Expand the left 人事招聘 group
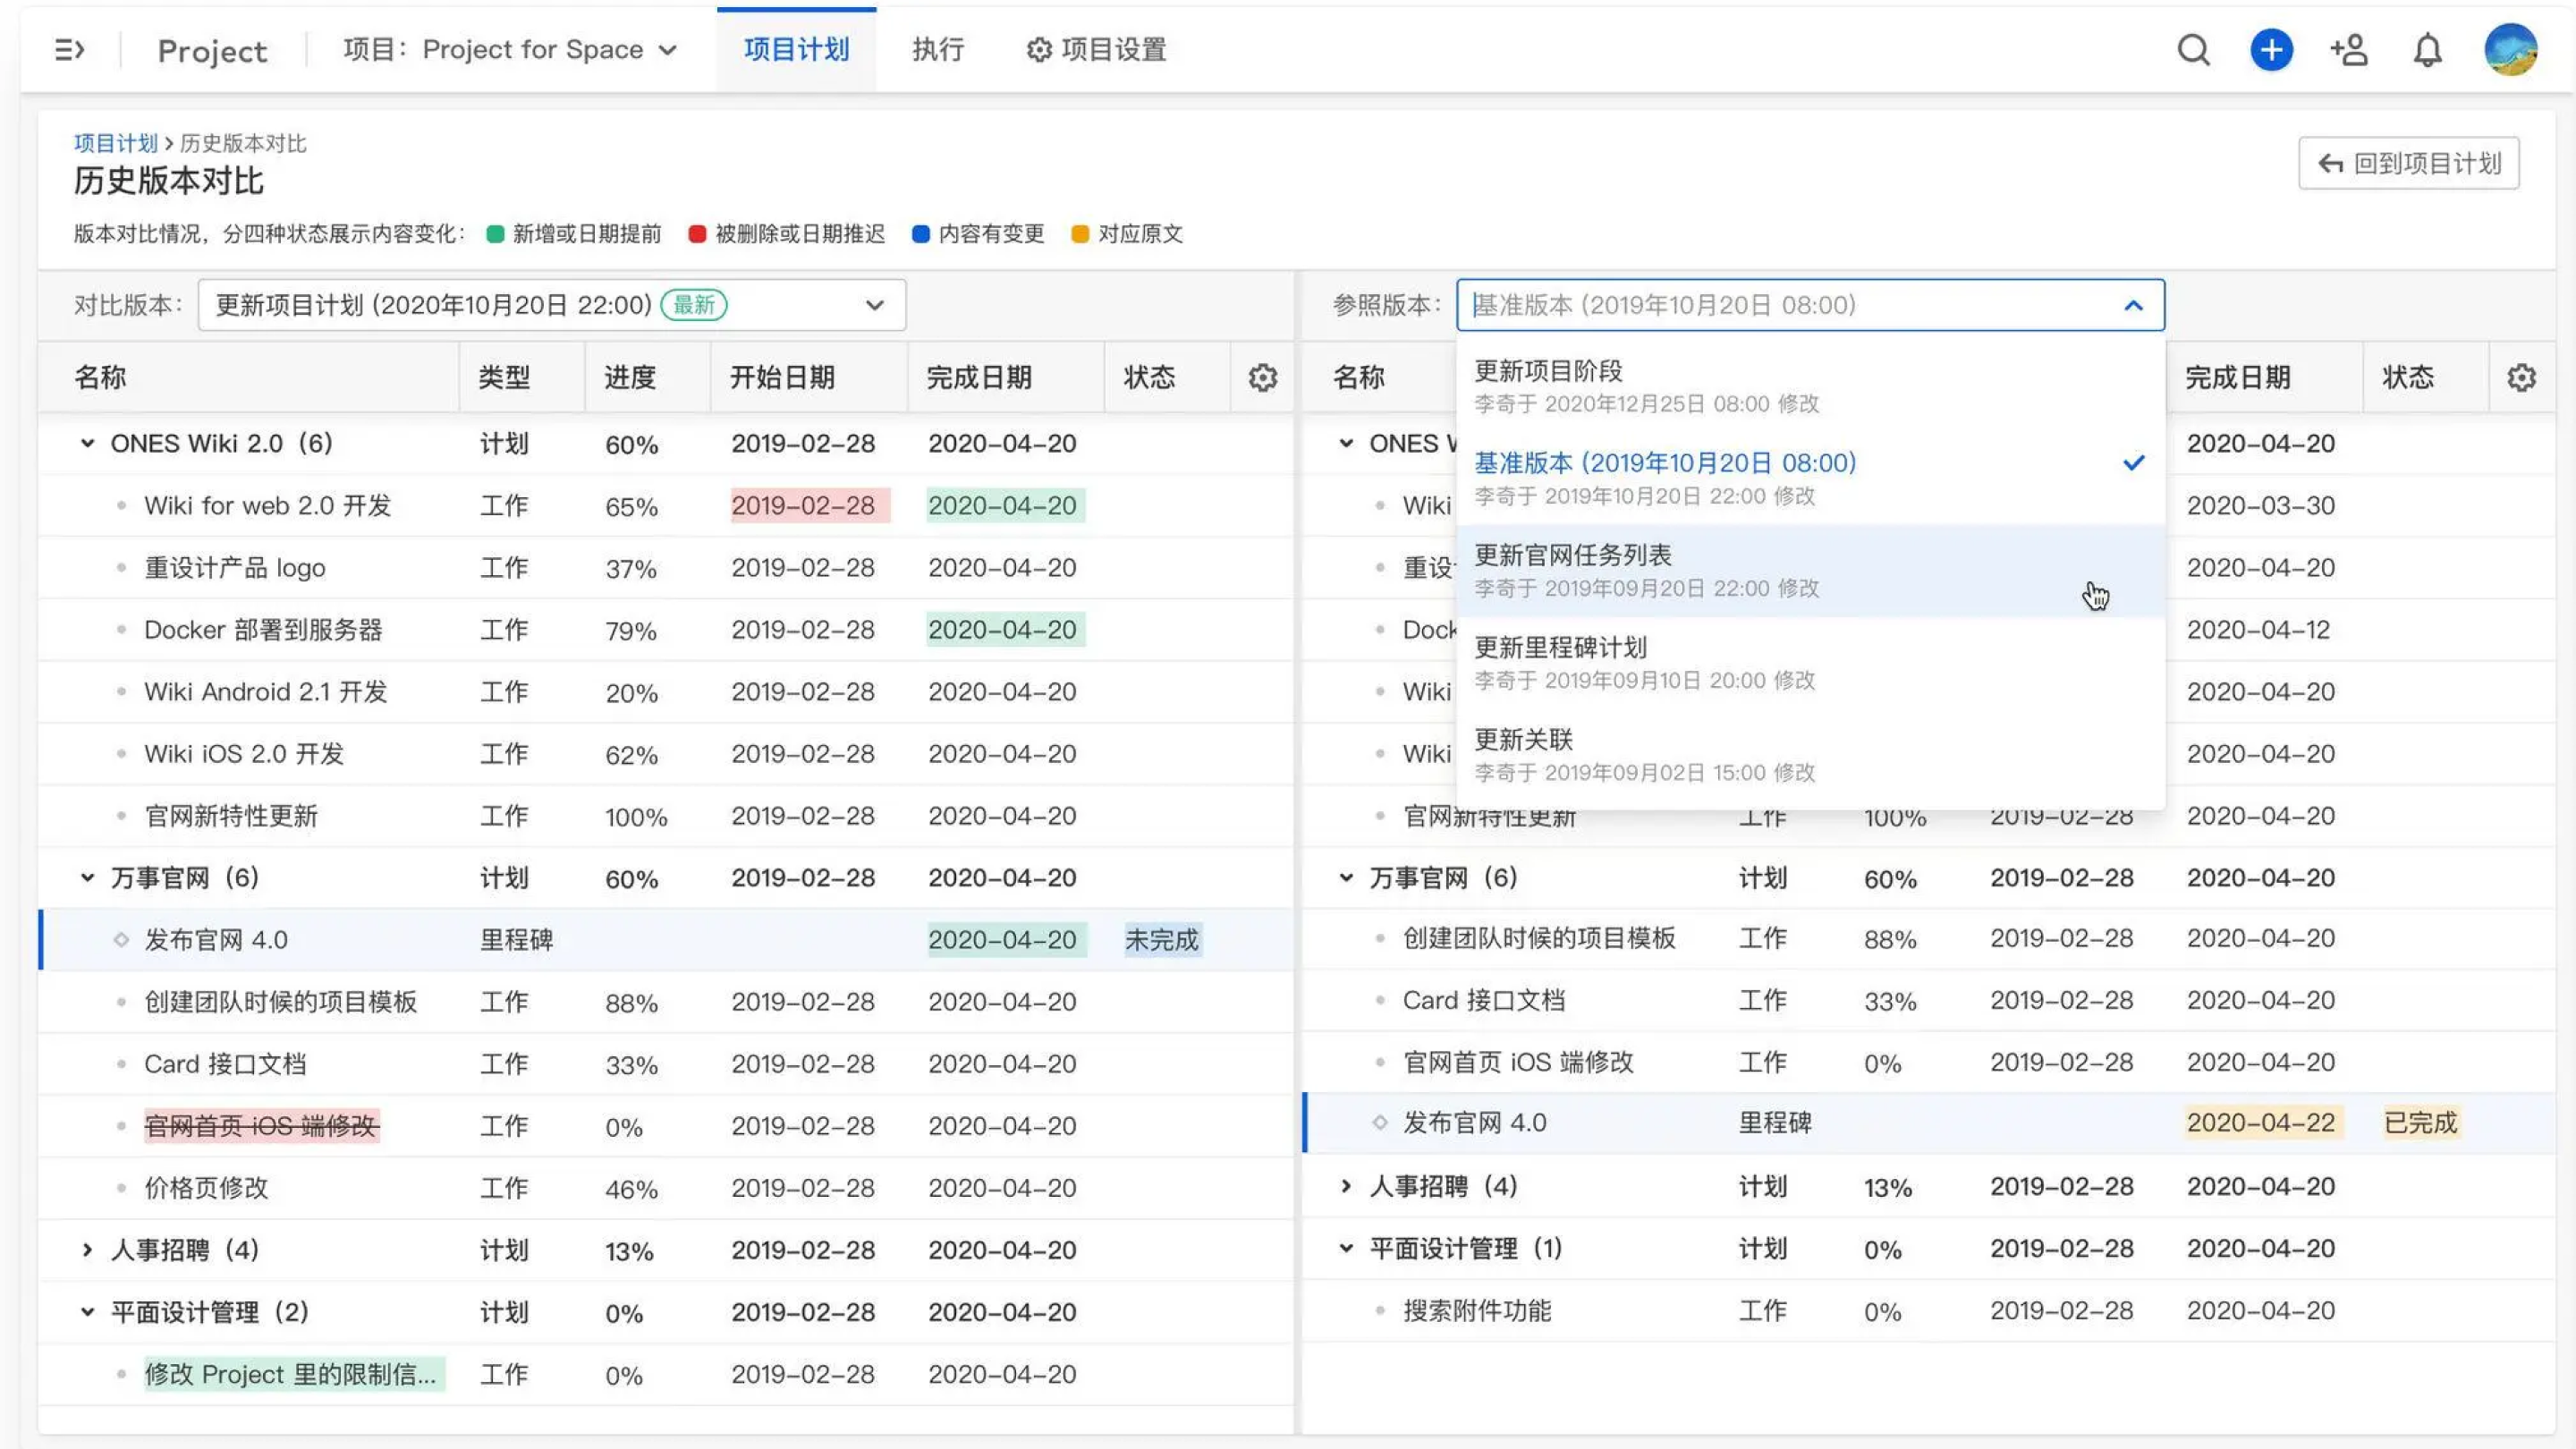Image resolution: width=2576 pixels, height=1449 pixels. pyautogui.click(x=87, y=1250)
